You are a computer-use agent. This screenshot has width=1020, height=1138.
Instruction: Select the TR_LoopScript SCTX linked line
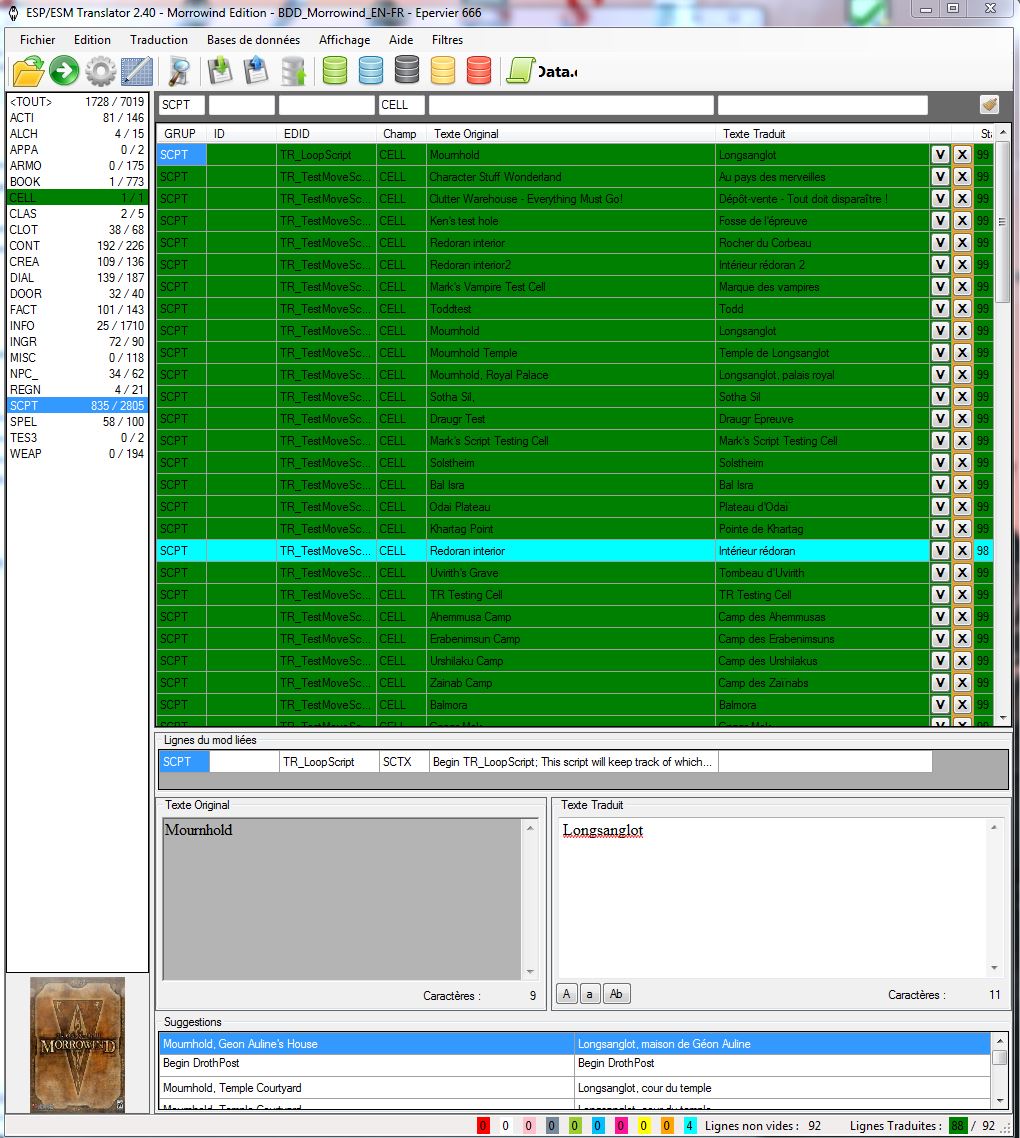[544, 761]
